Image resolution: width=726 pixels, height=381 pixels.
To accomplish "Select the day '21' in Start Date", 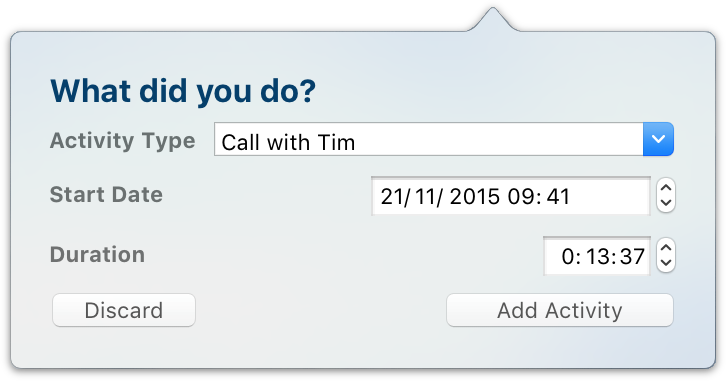I will 392,196.
